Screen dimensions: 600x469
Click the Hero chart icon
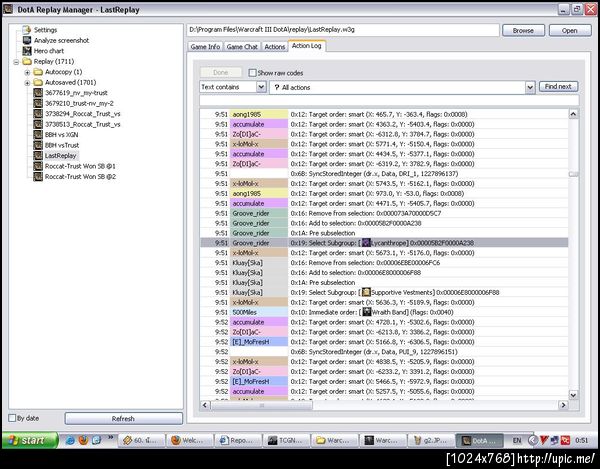pyautogui.click(x=26, y=50)
